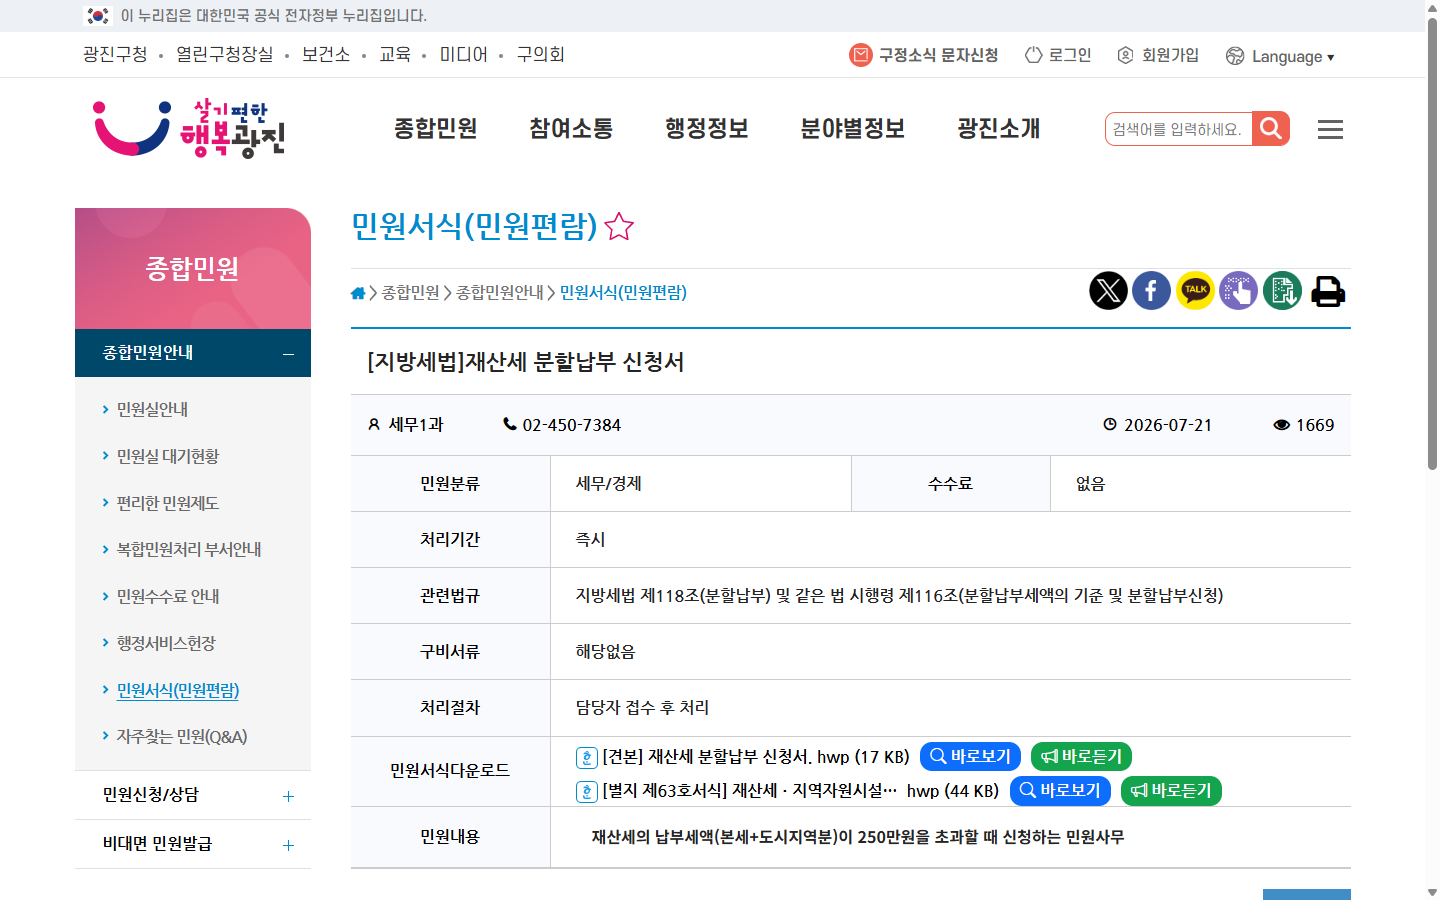Open 자주찾는 민원(Q&A) in the sidebar
The height and width of the screenshot is (900, 1440).
coord(182,737)
